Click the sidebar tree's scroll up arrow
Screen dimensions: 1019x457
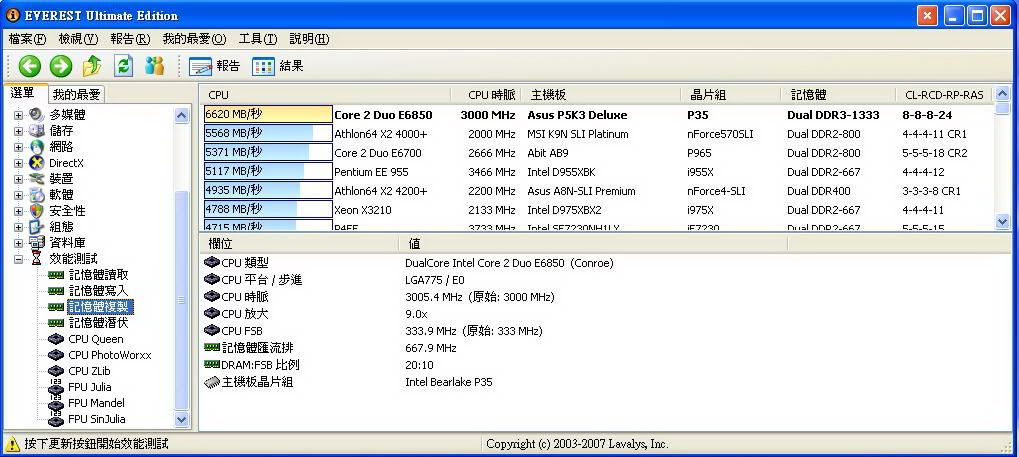tap(182, 116)
